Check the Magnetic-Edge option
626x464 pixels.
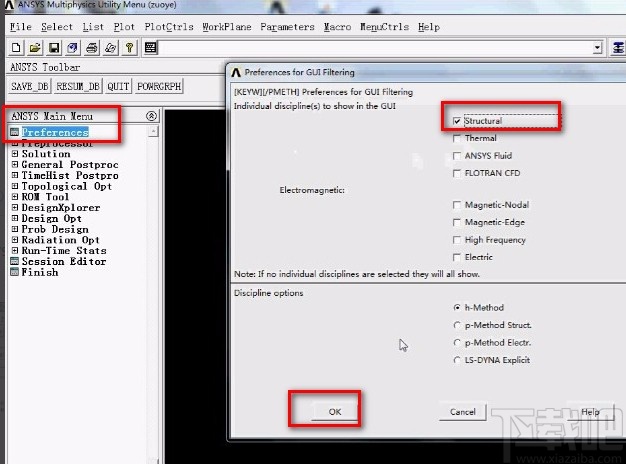tap(457, 222)
